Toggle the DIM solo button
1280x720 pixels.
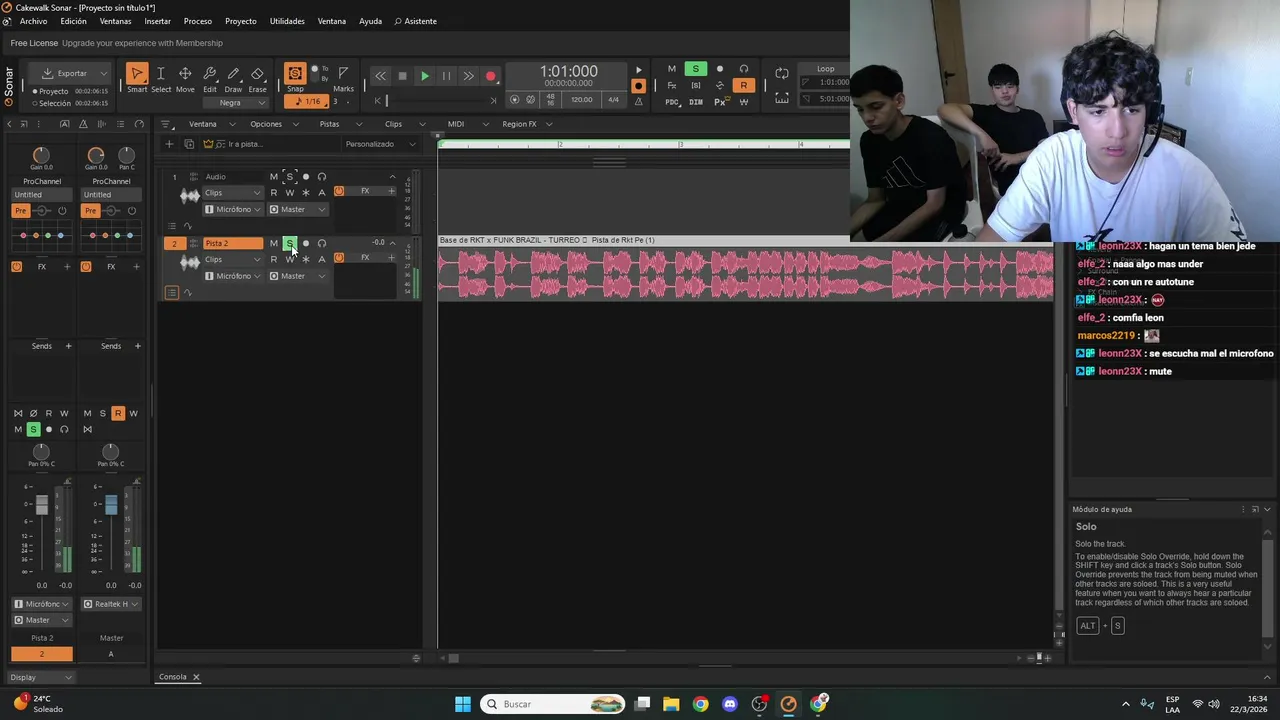(696, 102)
